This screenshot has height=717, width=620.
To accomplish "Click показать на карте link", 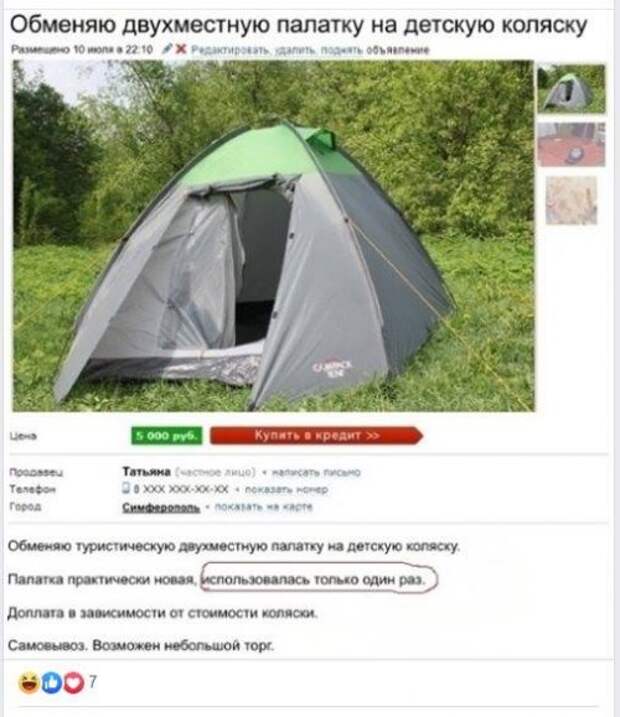I will (263, 507).
